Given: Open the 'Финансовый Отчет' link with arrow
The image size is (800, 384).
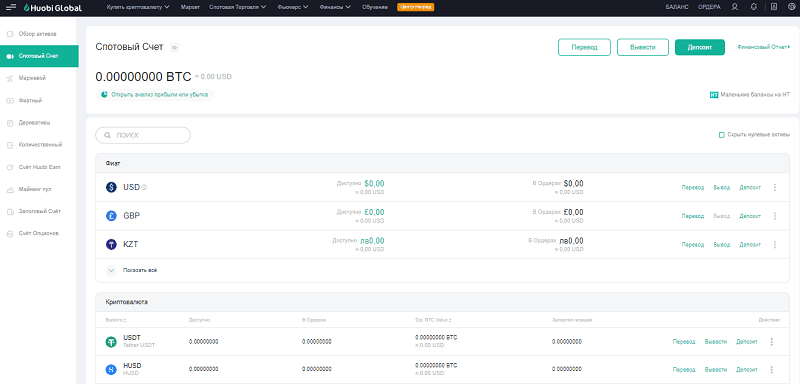Looking at the screenshot, I should click(x=763, y=47).
